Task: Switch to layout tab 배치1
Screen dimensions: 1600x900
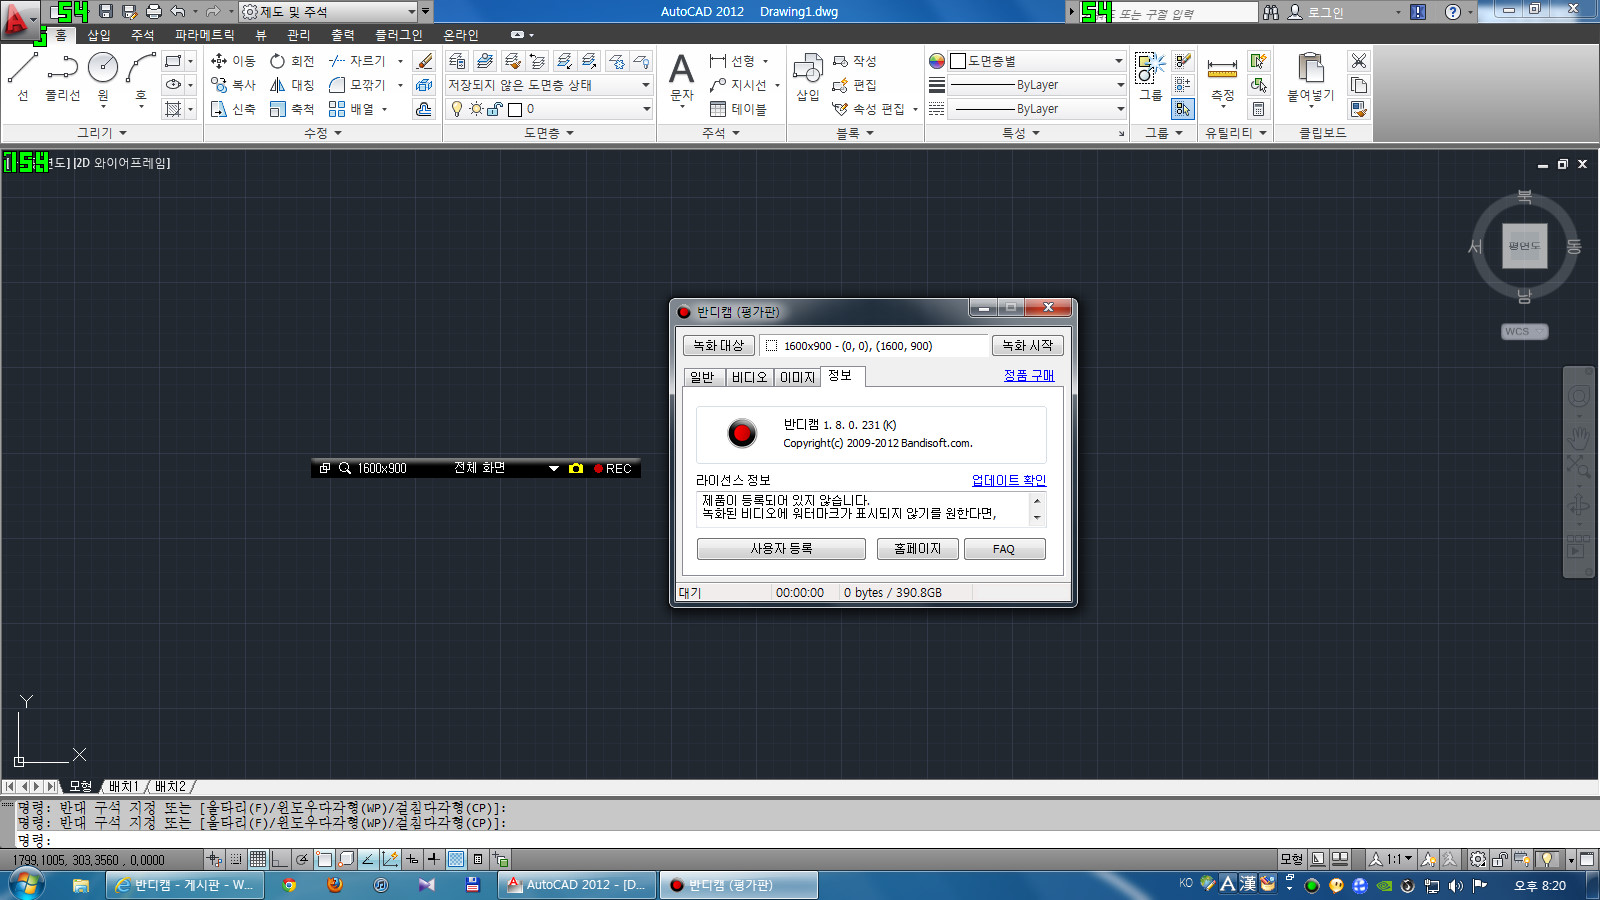Action: click(124, 787)
